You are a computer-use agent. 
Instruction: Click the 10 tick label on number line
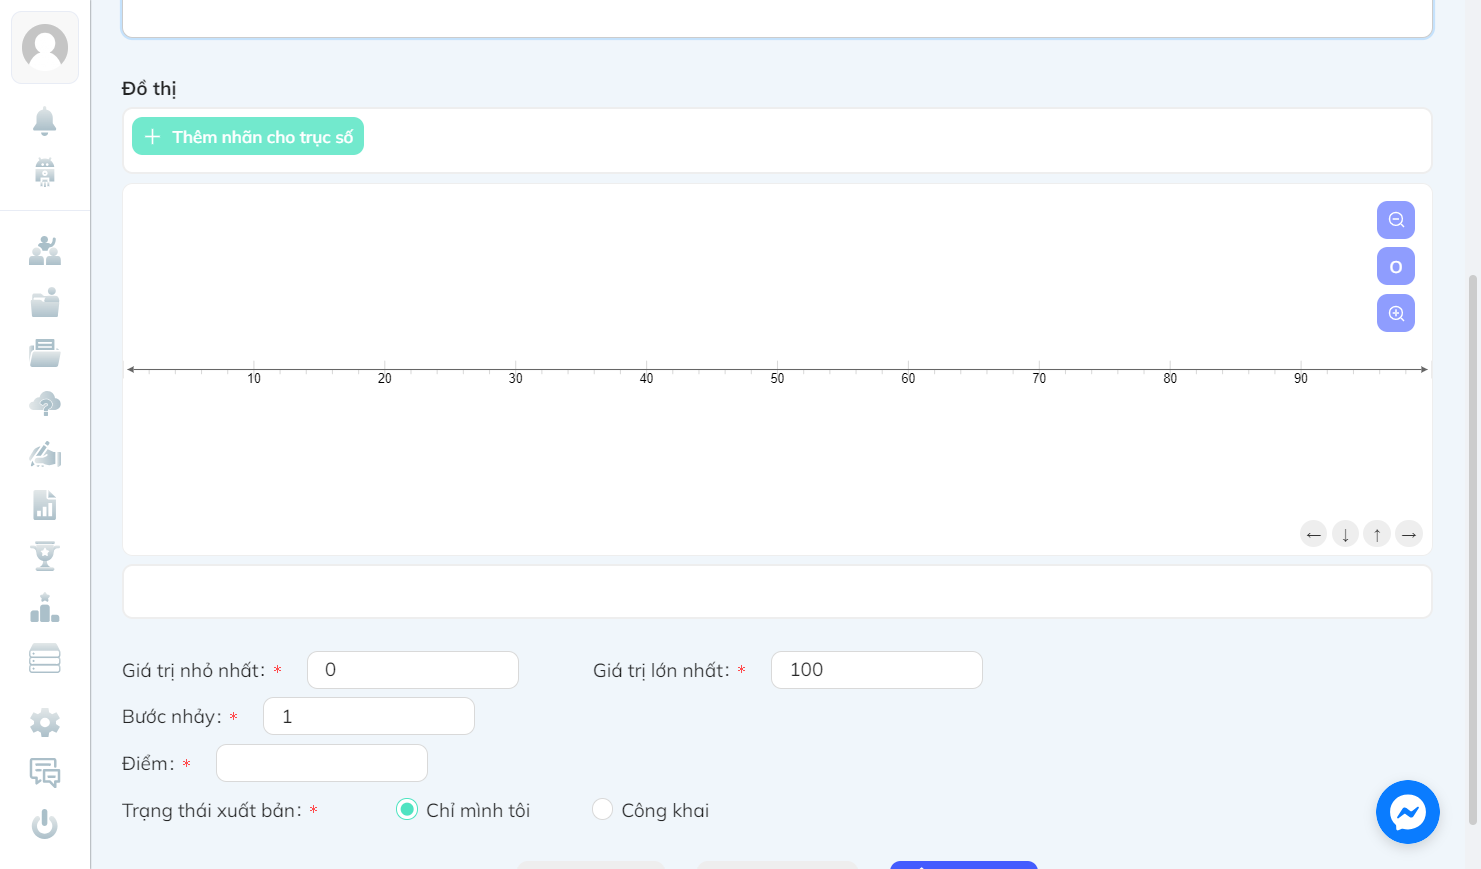(x=254, y=379)
